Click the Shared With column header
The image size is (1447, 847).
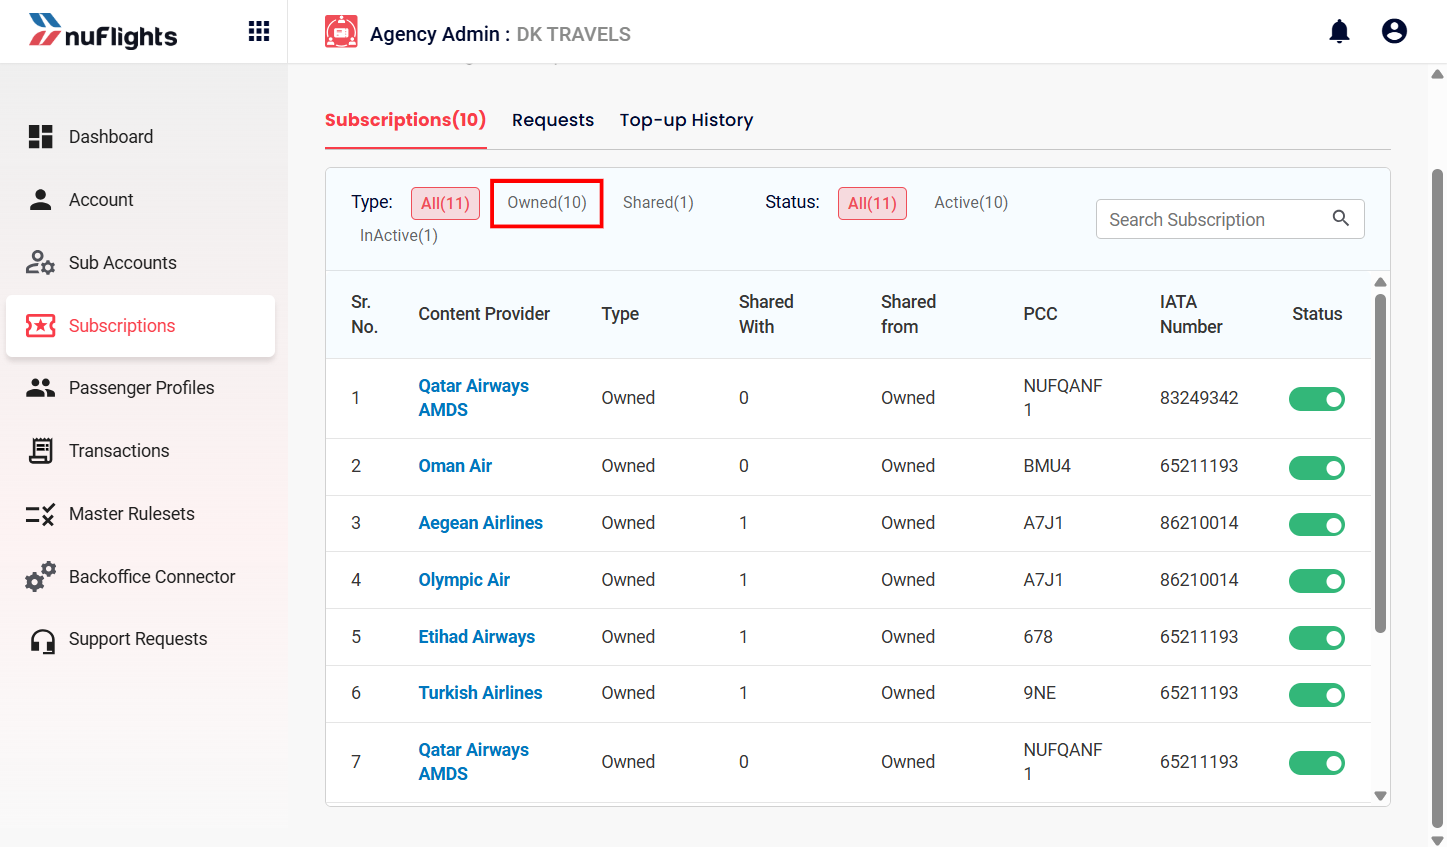click(766, 314)
